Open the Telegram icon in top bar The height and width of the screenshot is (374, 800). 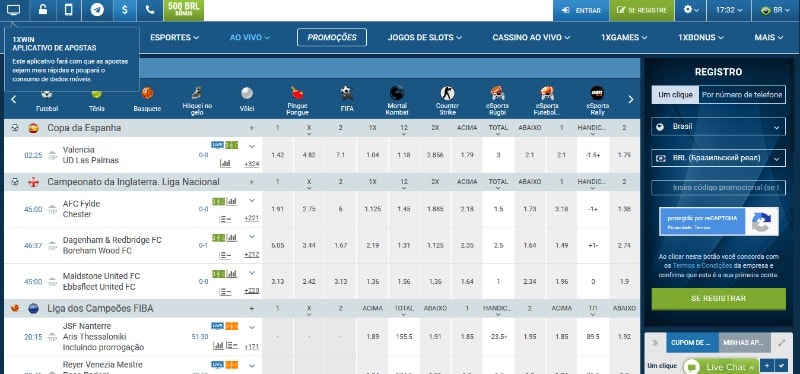coord(97,10)
